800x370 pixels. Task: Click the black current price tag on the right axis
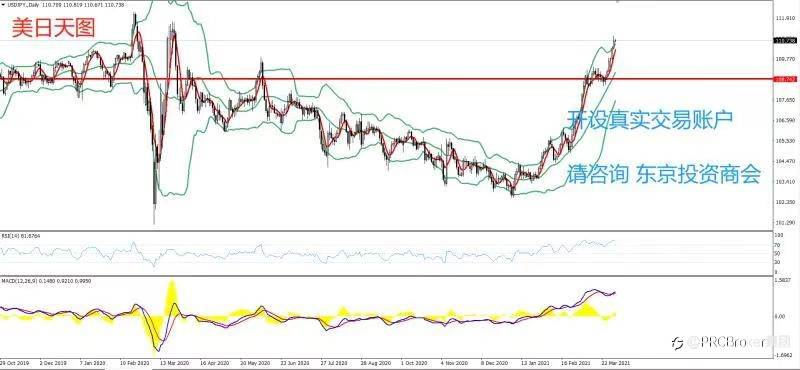(x=785, y=40)
